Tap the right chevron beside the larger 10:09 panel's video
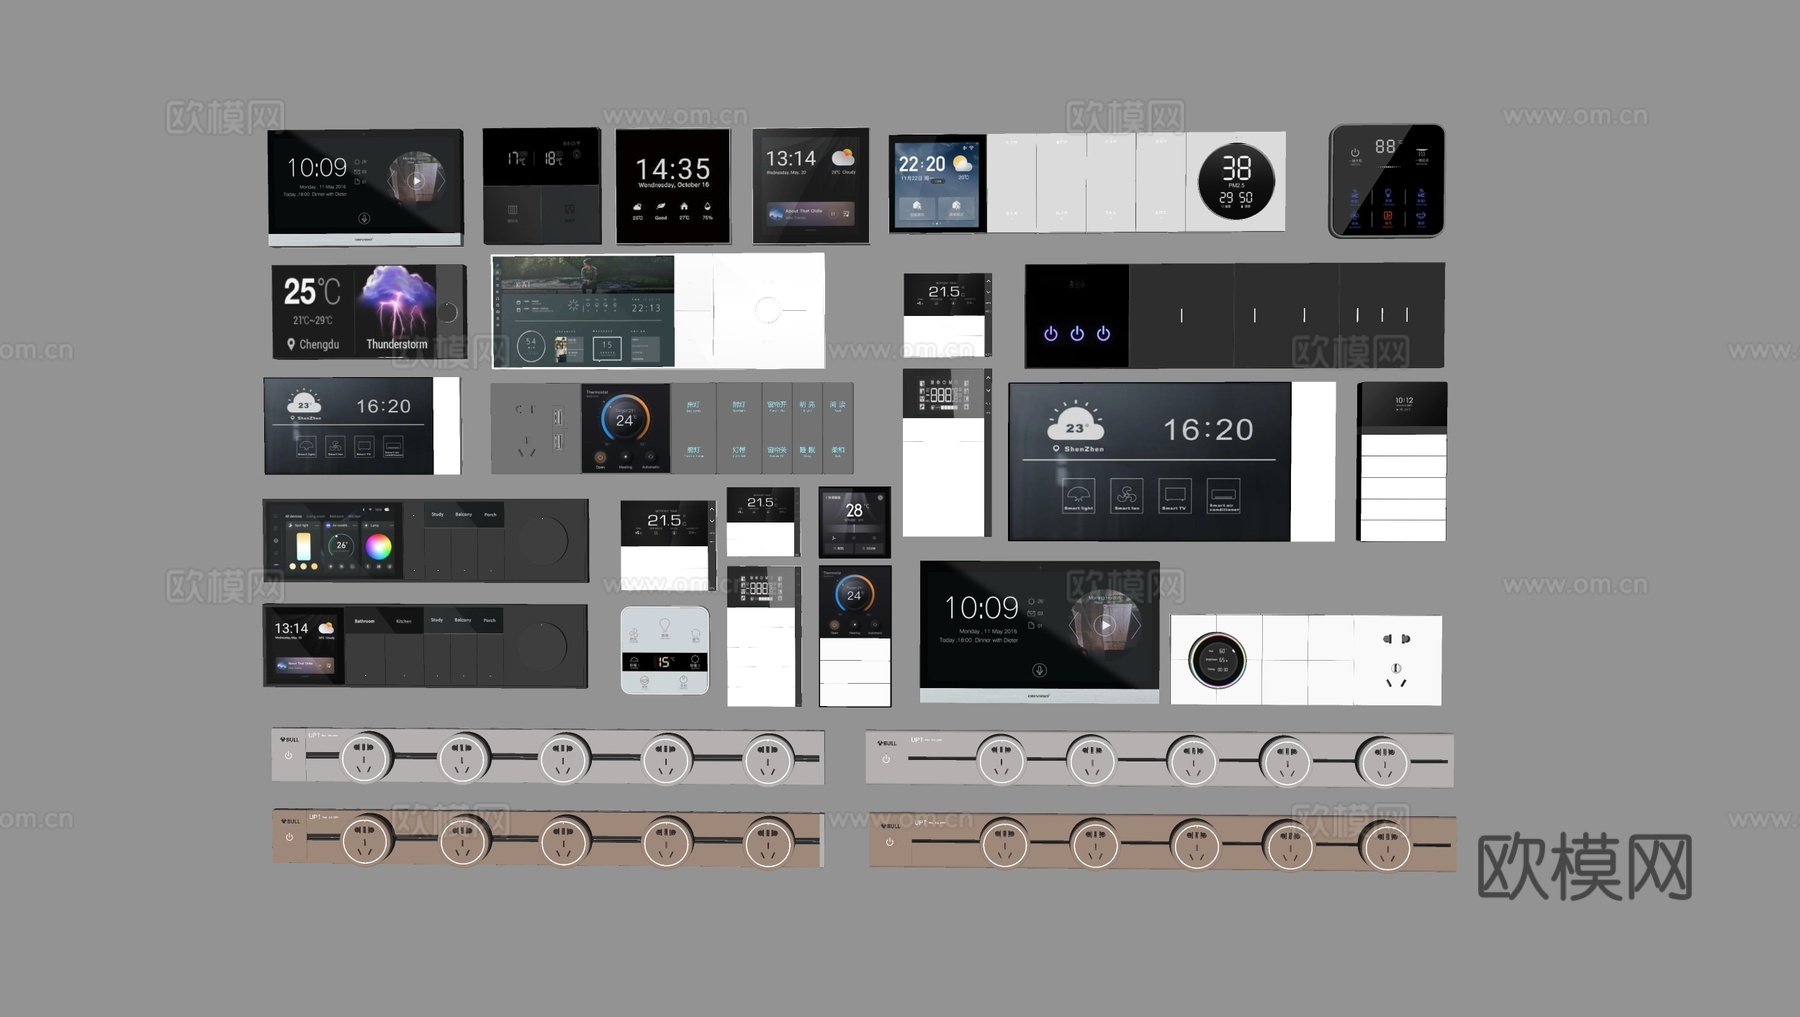This screenshot has width=1800, height=1017. tap(1138, 626)
